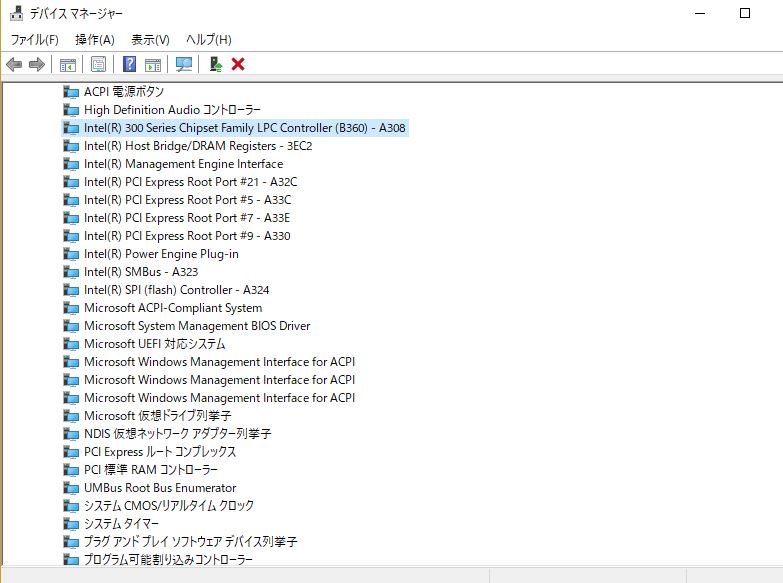The width and height of the screenshot is (783, 583).
Task: Click the icon beside UMBus Root Bus Enumerator
Action: coord(71,488)
